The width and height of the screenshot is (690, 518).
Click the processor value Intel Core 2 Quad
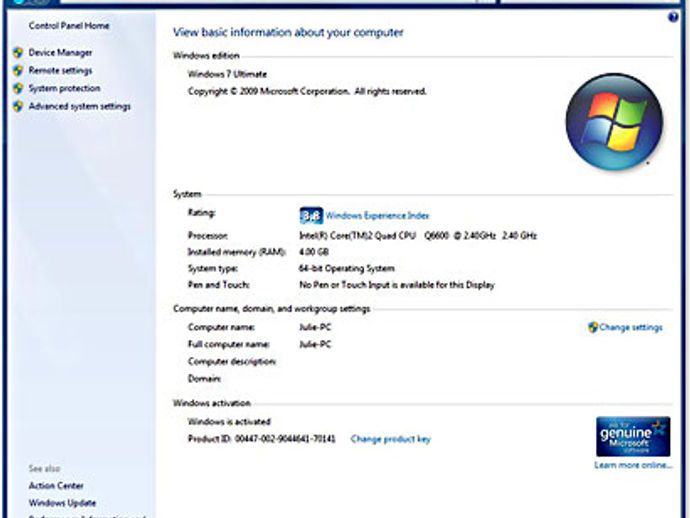[418, 235]
